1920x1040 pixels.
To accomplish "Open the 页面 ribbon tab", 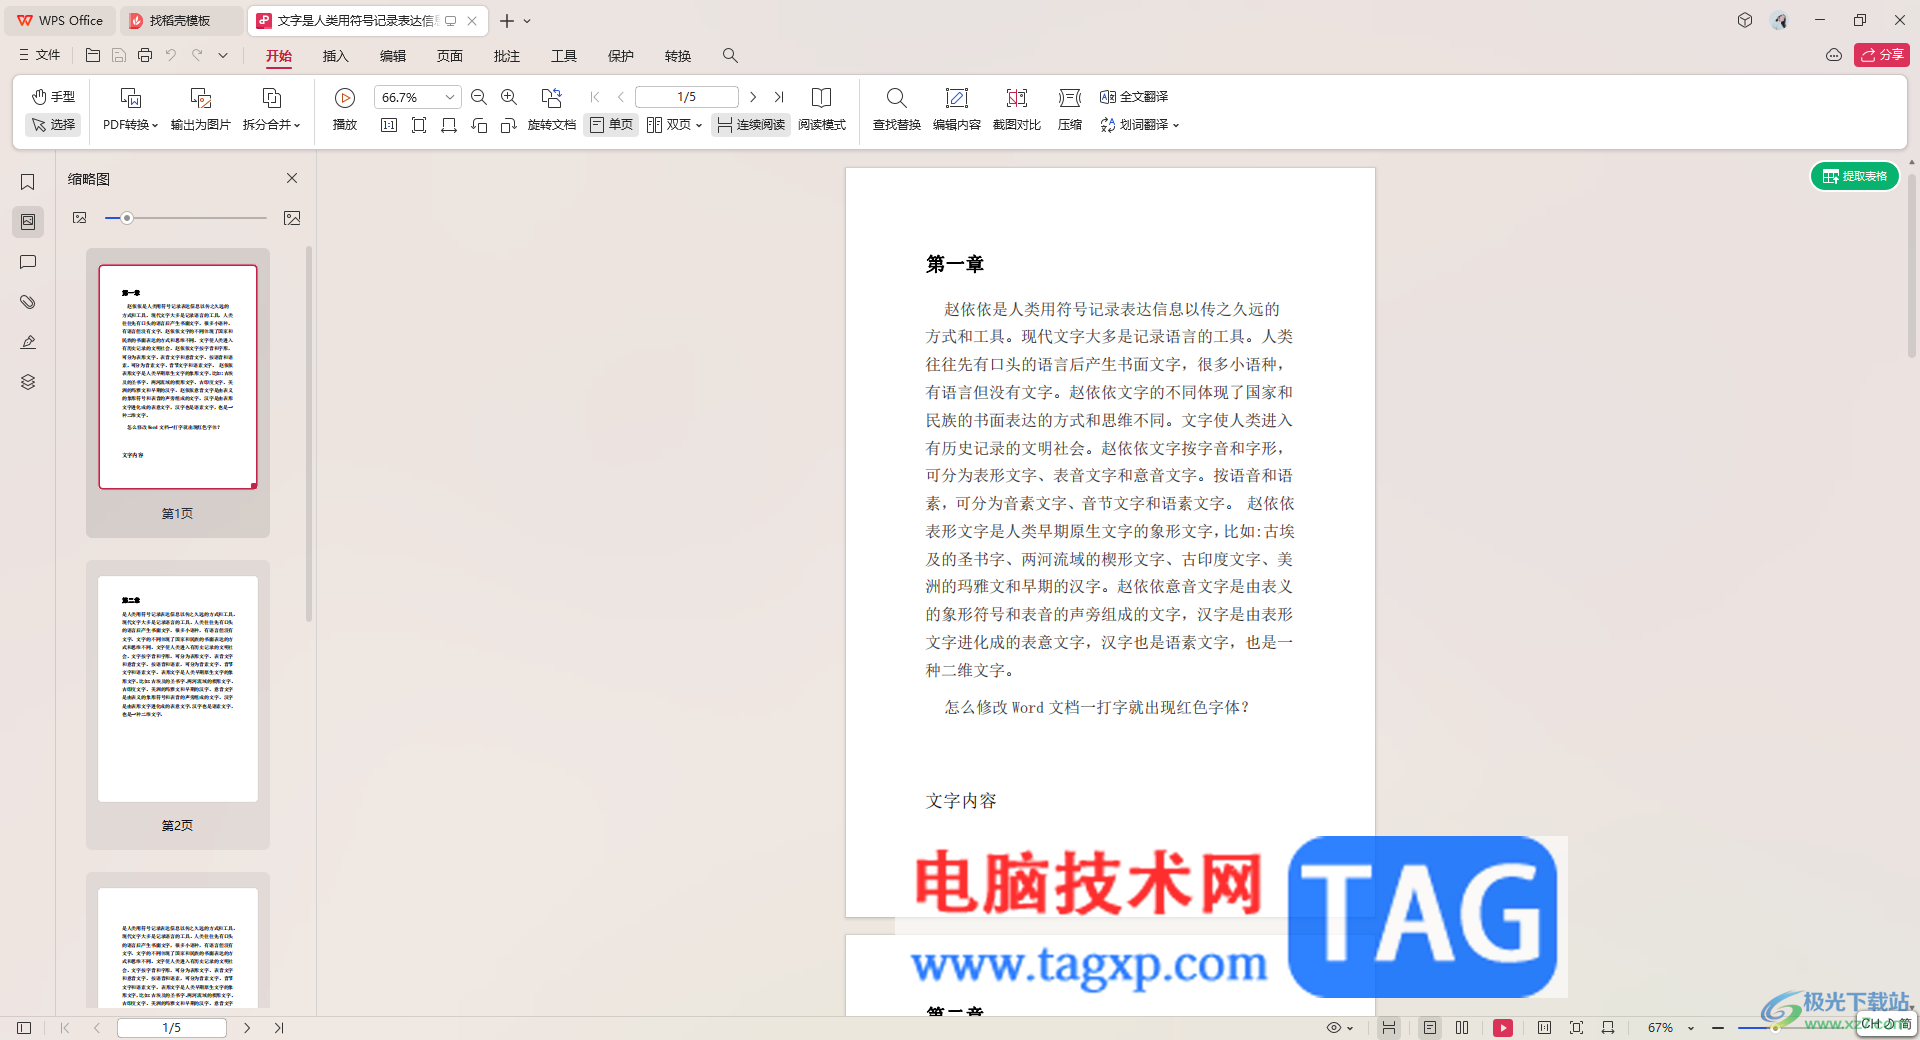I will point(450,56).
